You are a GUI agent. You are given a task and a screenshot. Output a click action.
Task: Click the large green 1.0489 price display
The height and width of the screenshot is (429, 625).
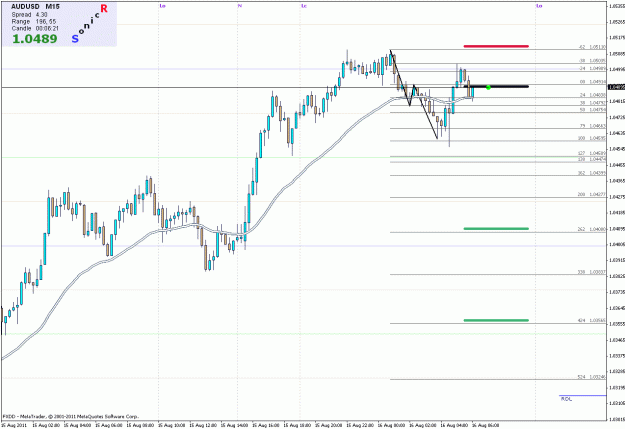pos(35,39)
